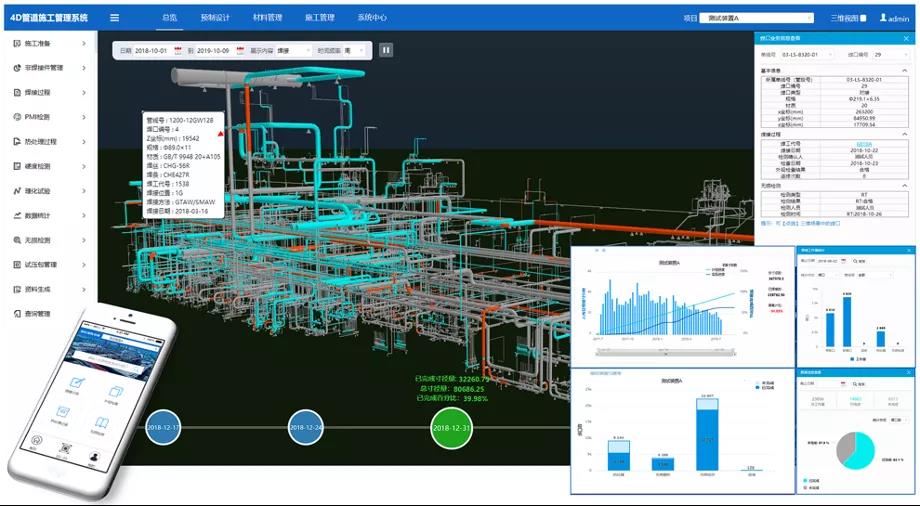Image resolution: width=920 pixels, height=506 pixels.
Task: Toggle the 三维视图 checkbox
Action: click(x=865, y=18)
